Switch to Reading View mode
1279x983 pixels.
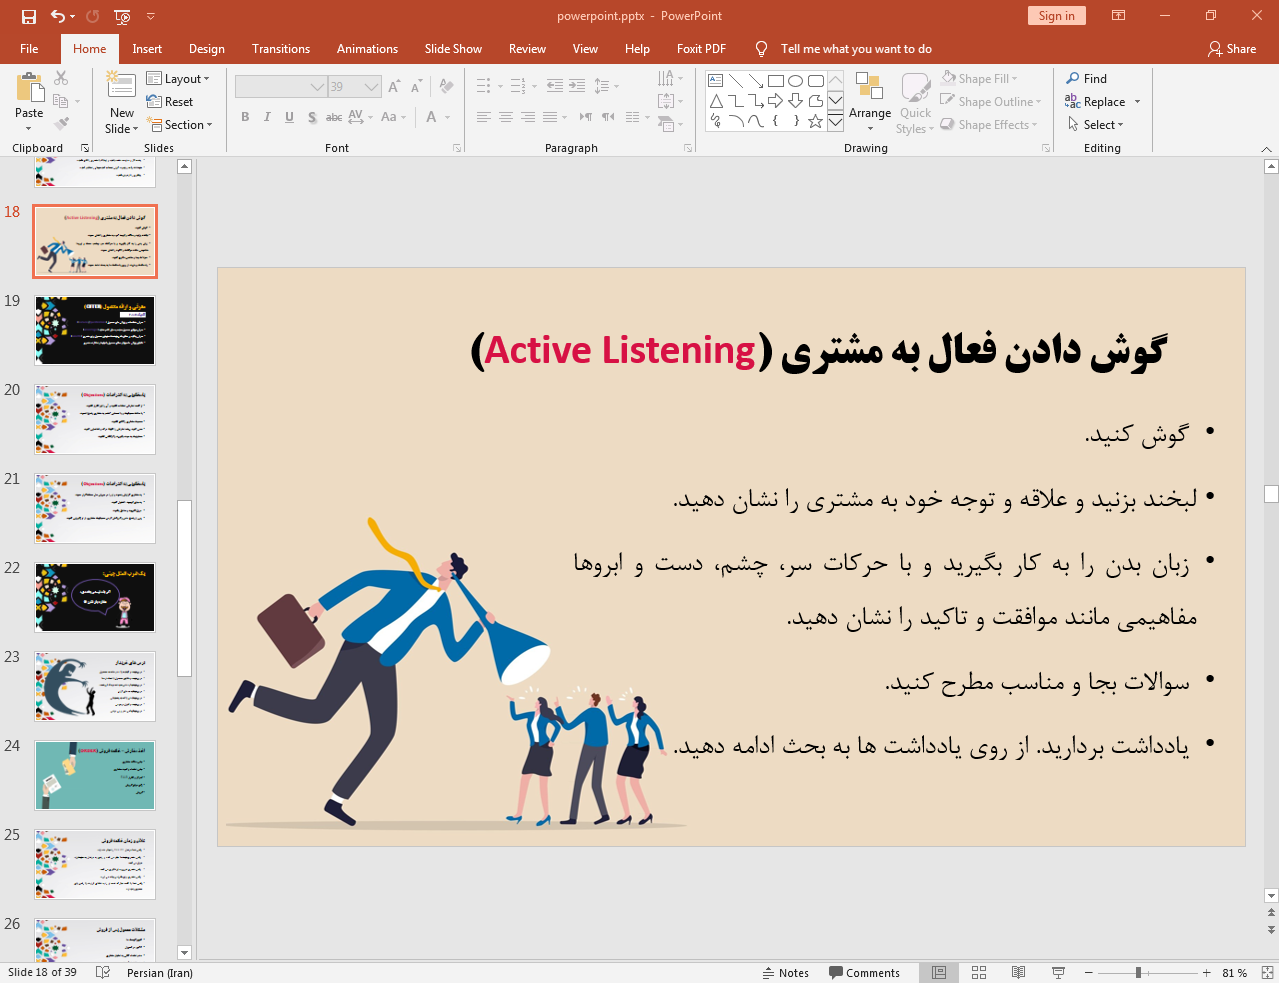(x=1018, y=972)
